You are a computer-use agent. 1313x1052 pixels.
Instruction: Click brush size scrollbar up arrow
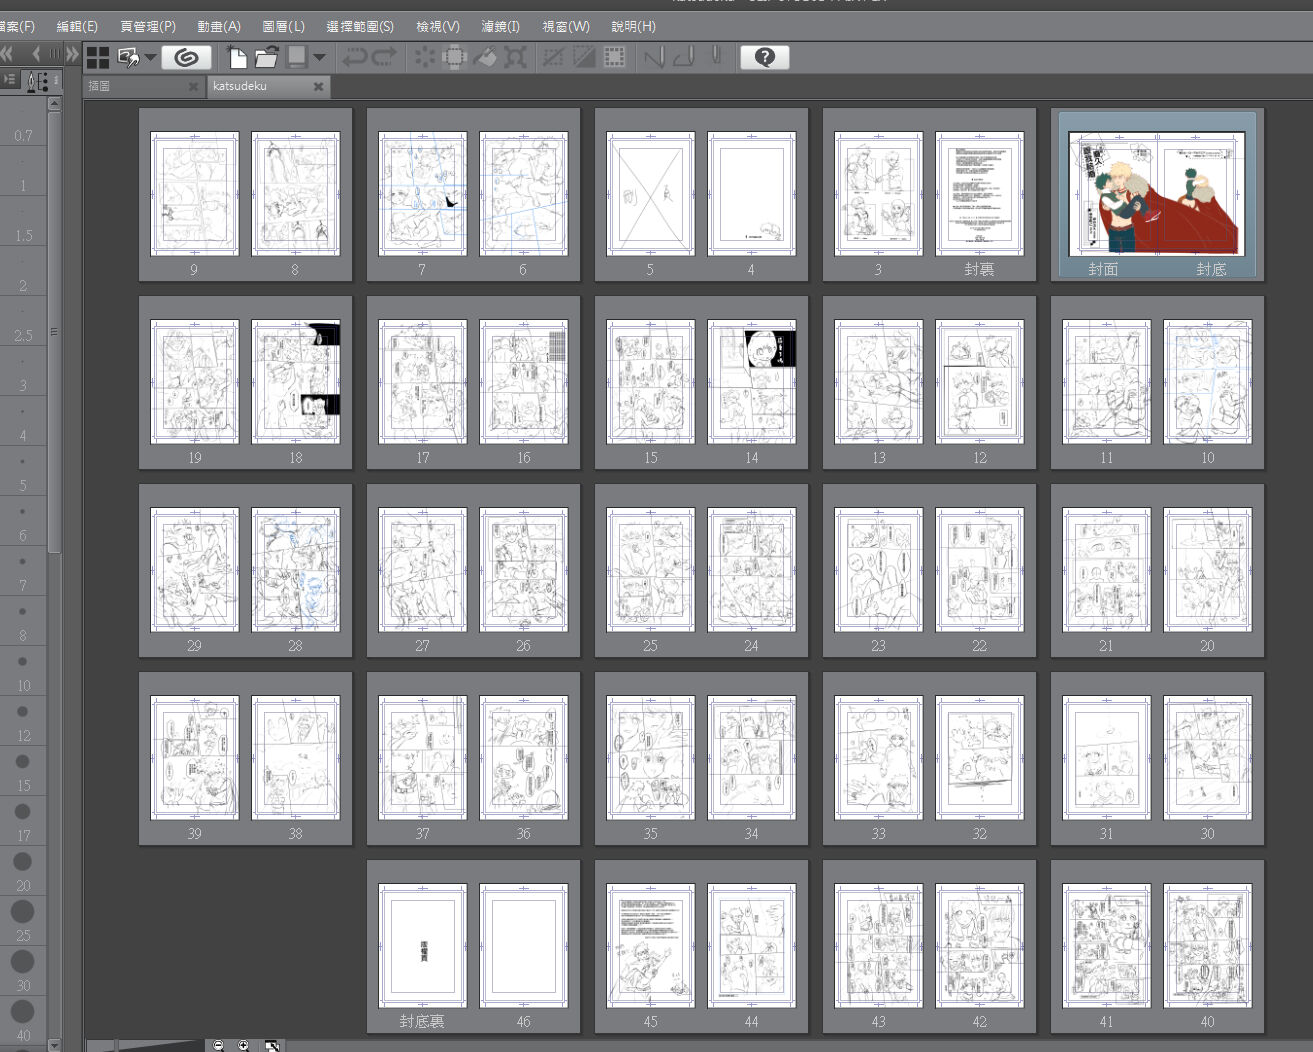(54, 103)
